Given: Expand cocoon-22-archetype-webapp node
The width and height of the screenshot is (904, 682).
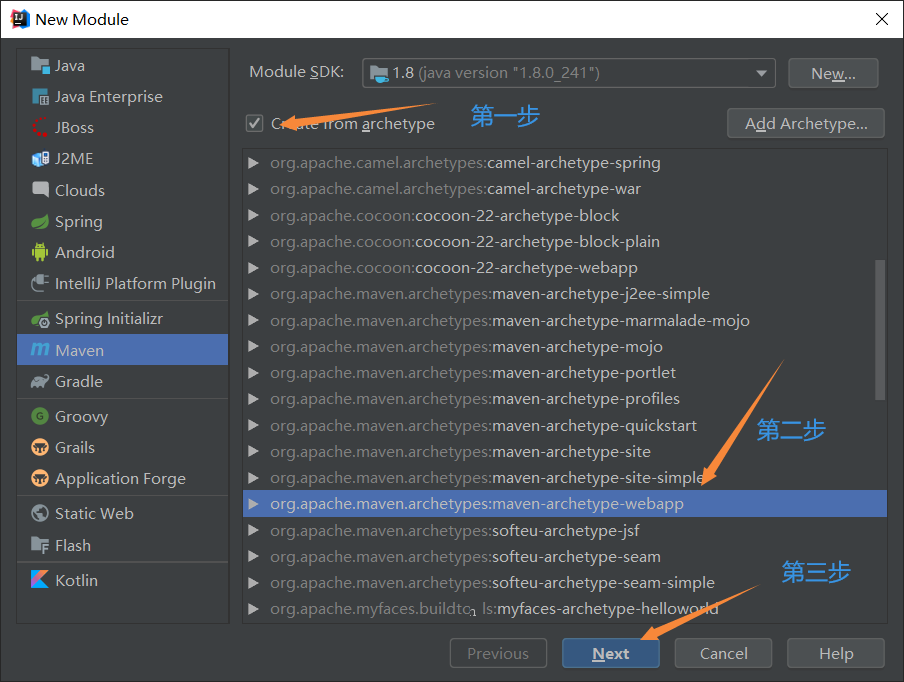Looking at the screenshot, I should tap(253, 268).
